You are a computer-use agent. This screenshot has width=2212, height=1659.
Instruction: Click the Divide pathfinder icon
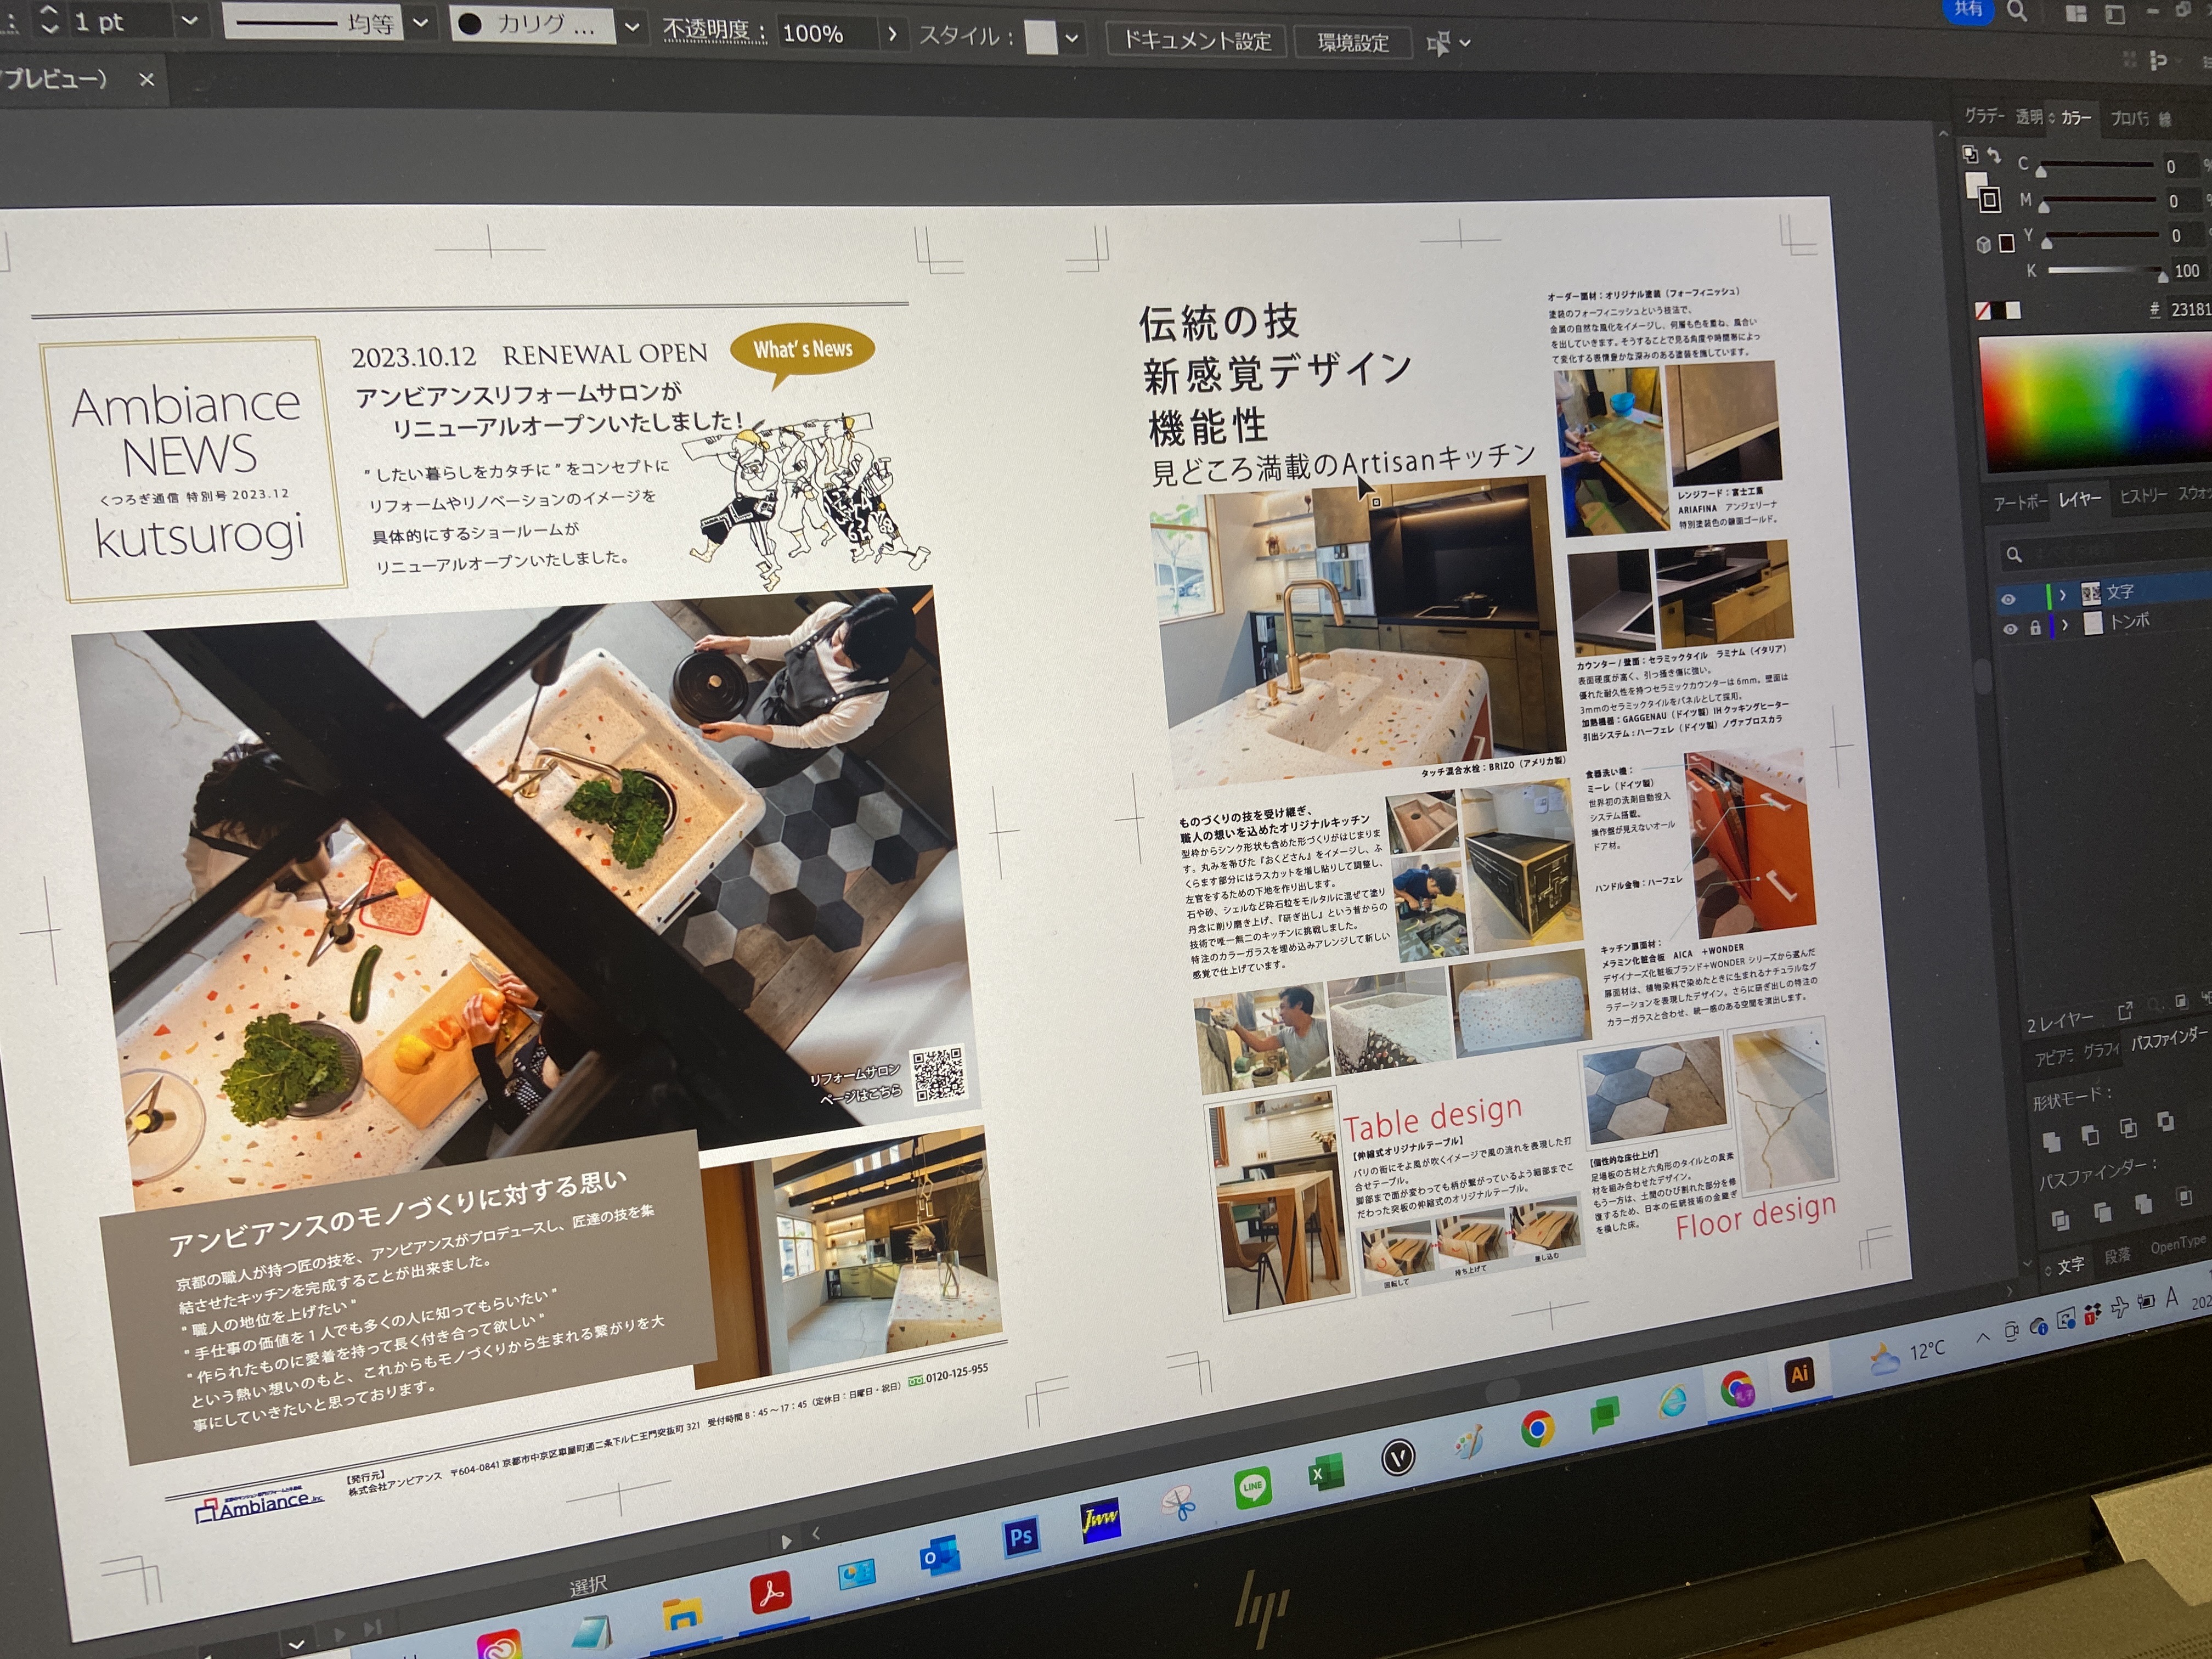(x=2060, y=1220)
